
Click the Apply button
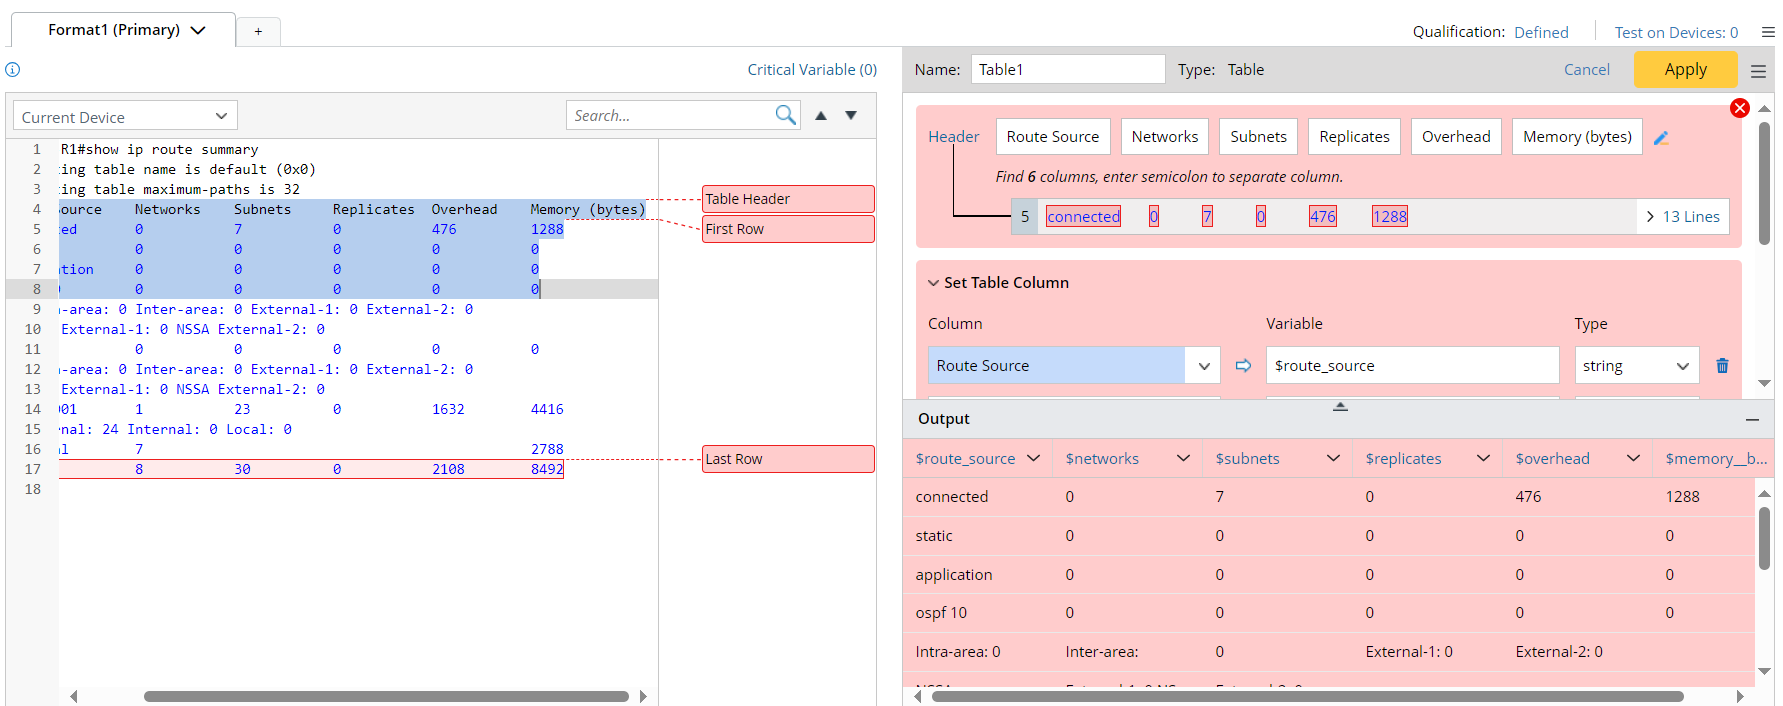pyautogui.click(x=1685, y=70)
